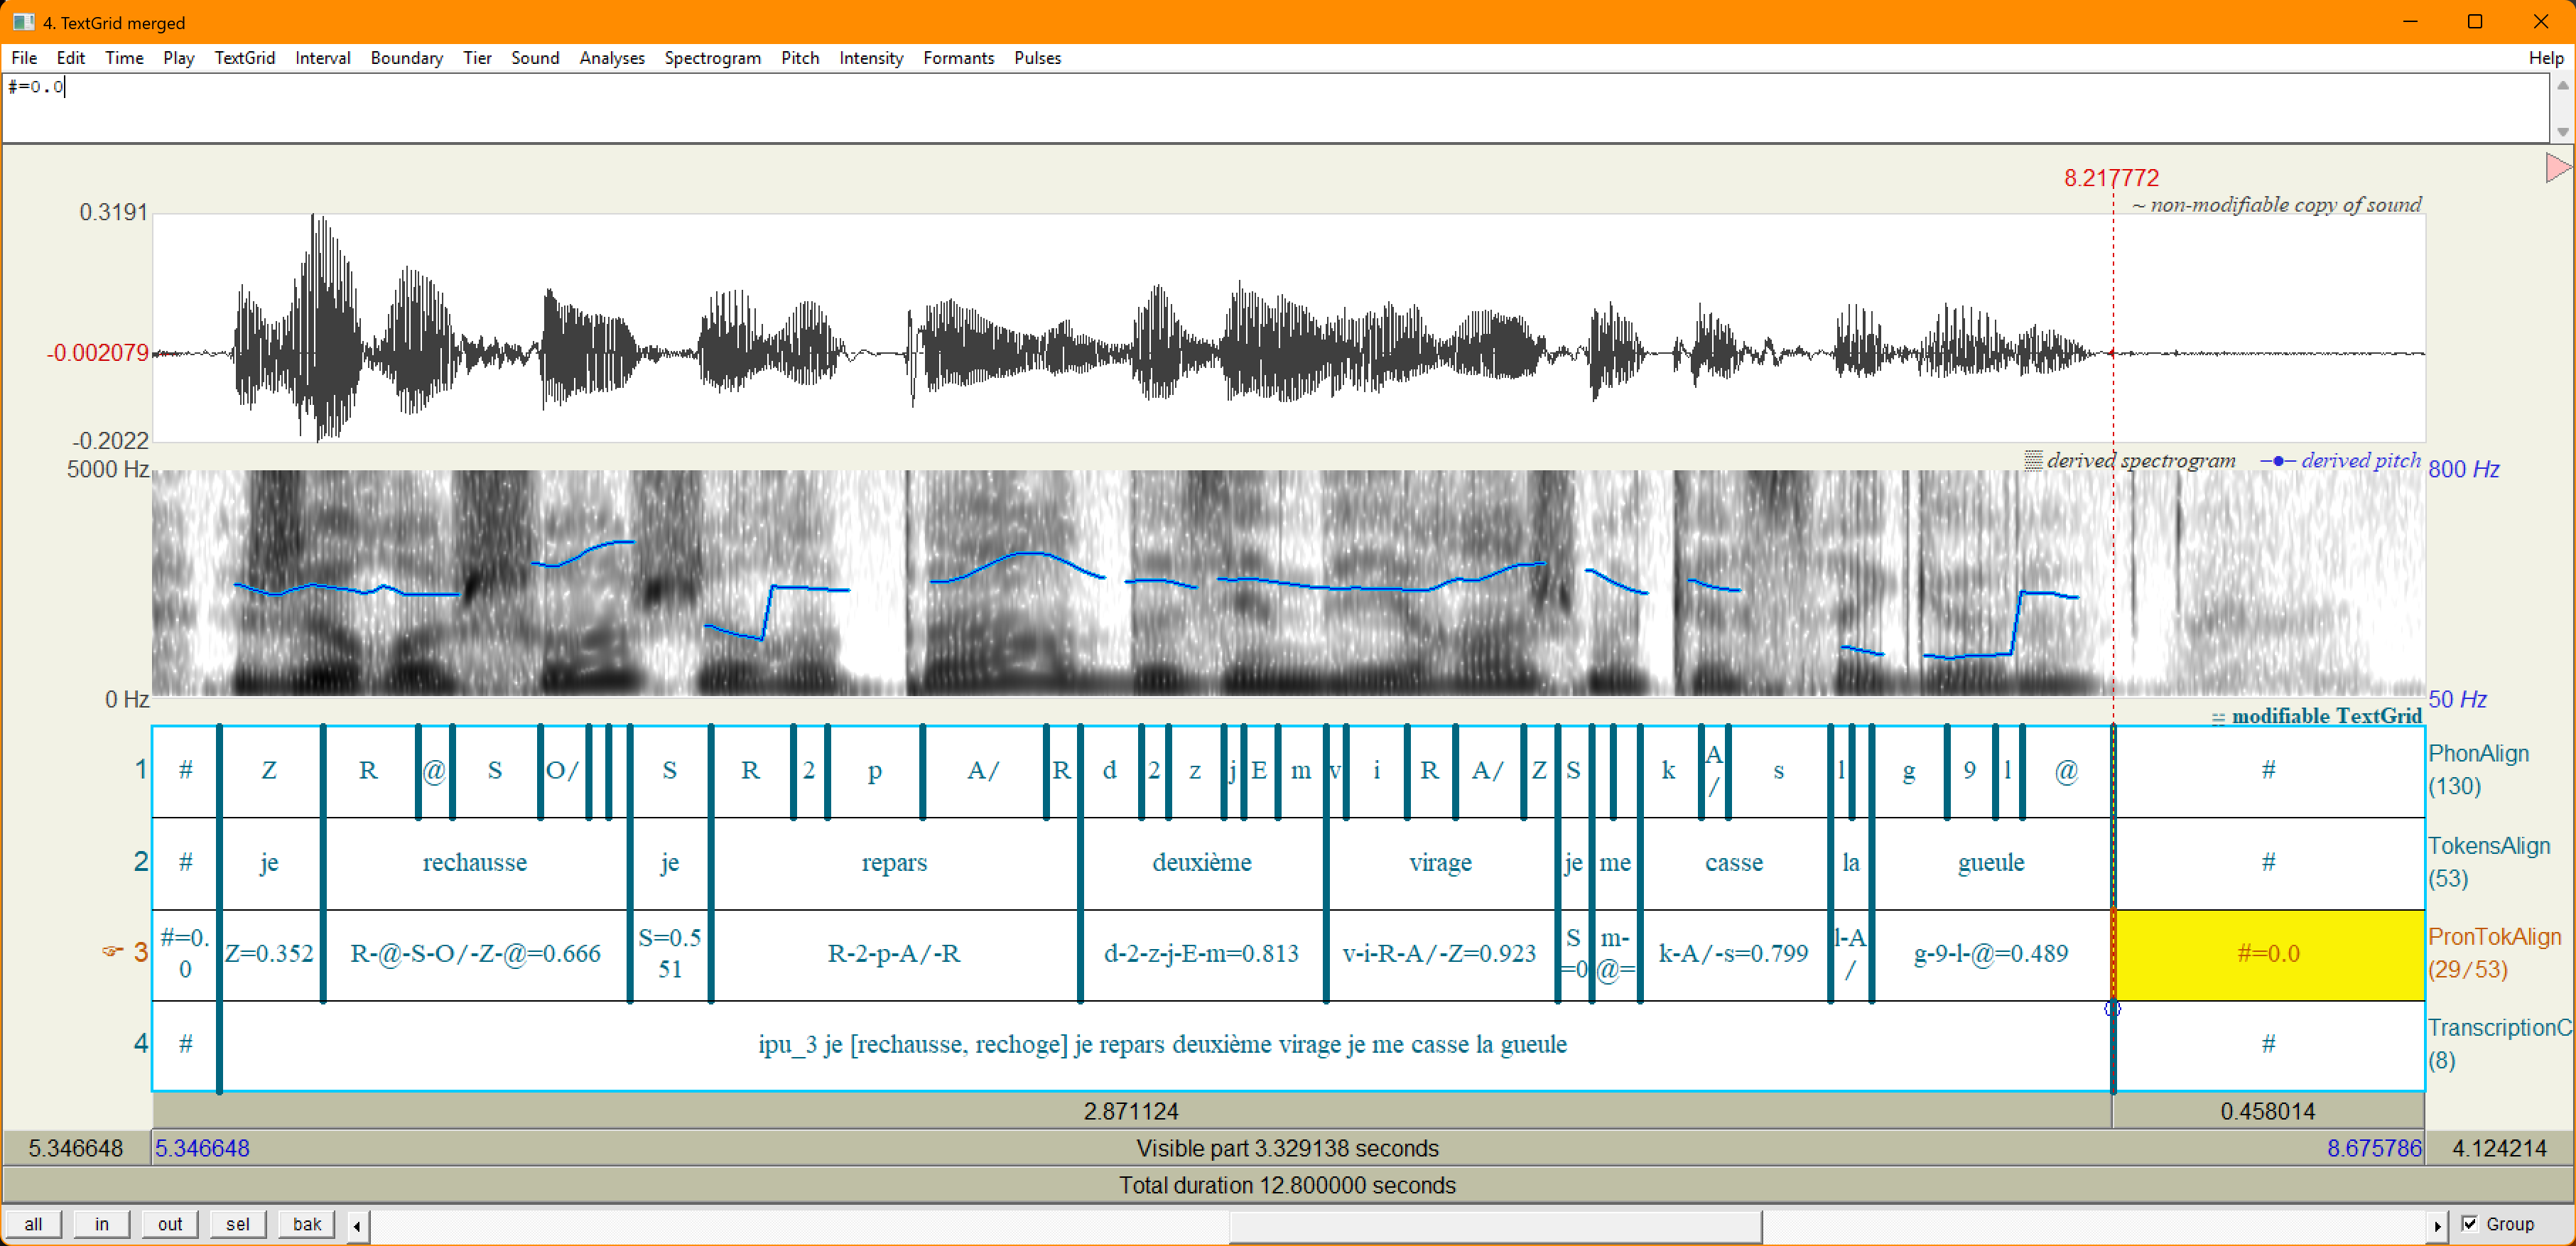2576x1246 pixels.
Task: Toggle the Group checkbox
Action: click(x=2470, y=1224)
